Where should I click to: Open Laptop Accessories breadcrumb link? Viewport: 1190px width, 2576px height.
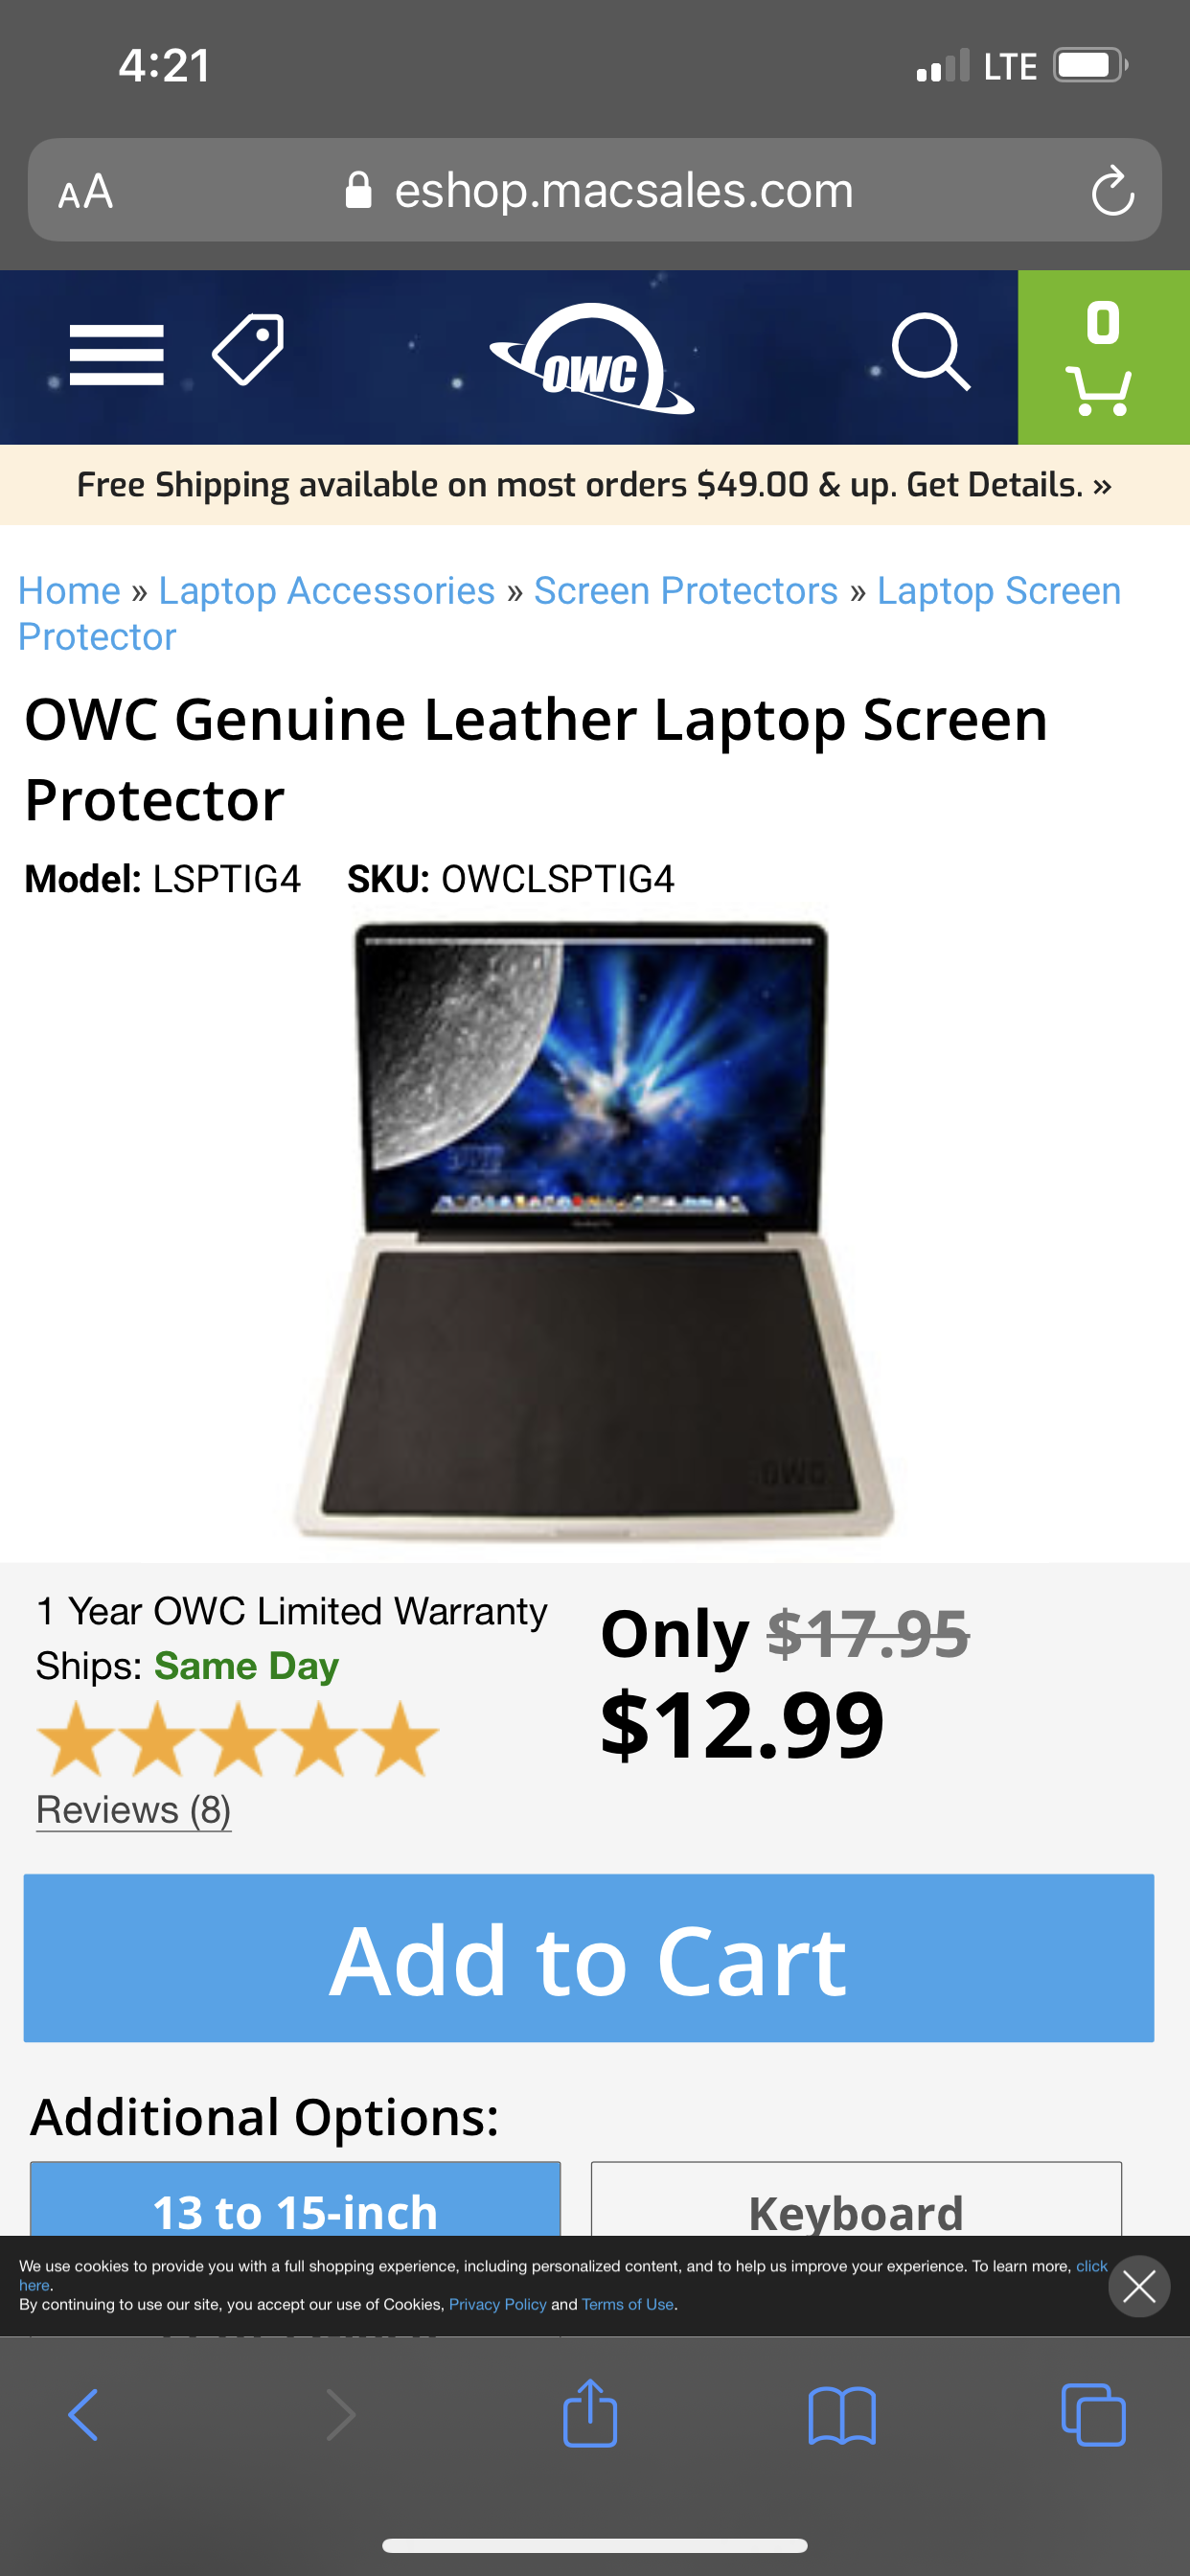pyautogui.click(x=327, y=590)
